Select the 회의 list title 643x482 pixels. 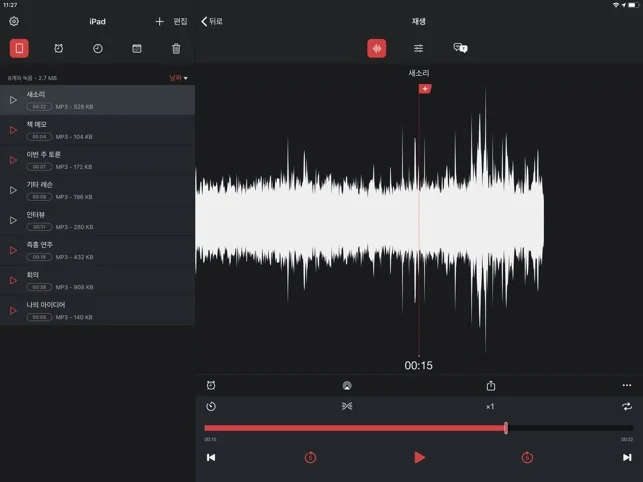(32, 275)
